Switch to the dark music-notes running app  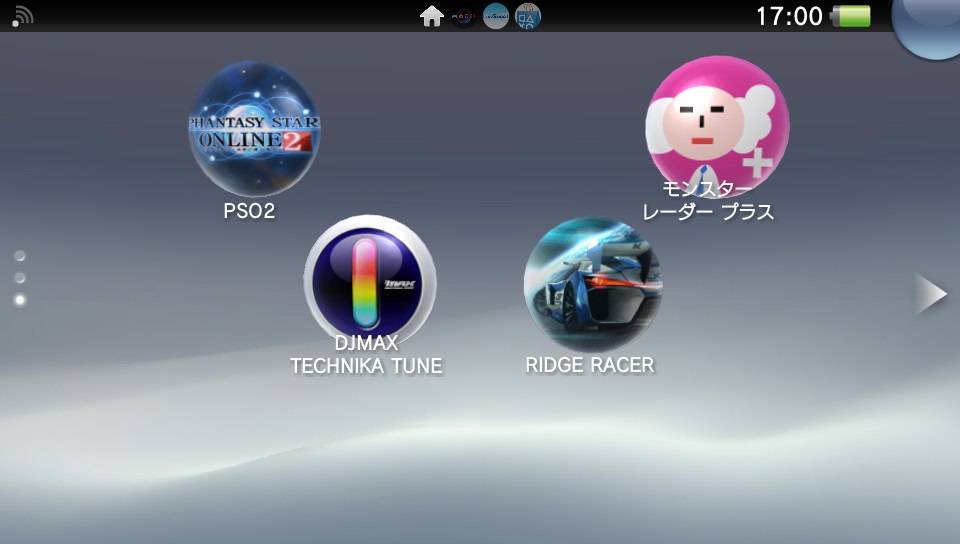coord(463,17)
